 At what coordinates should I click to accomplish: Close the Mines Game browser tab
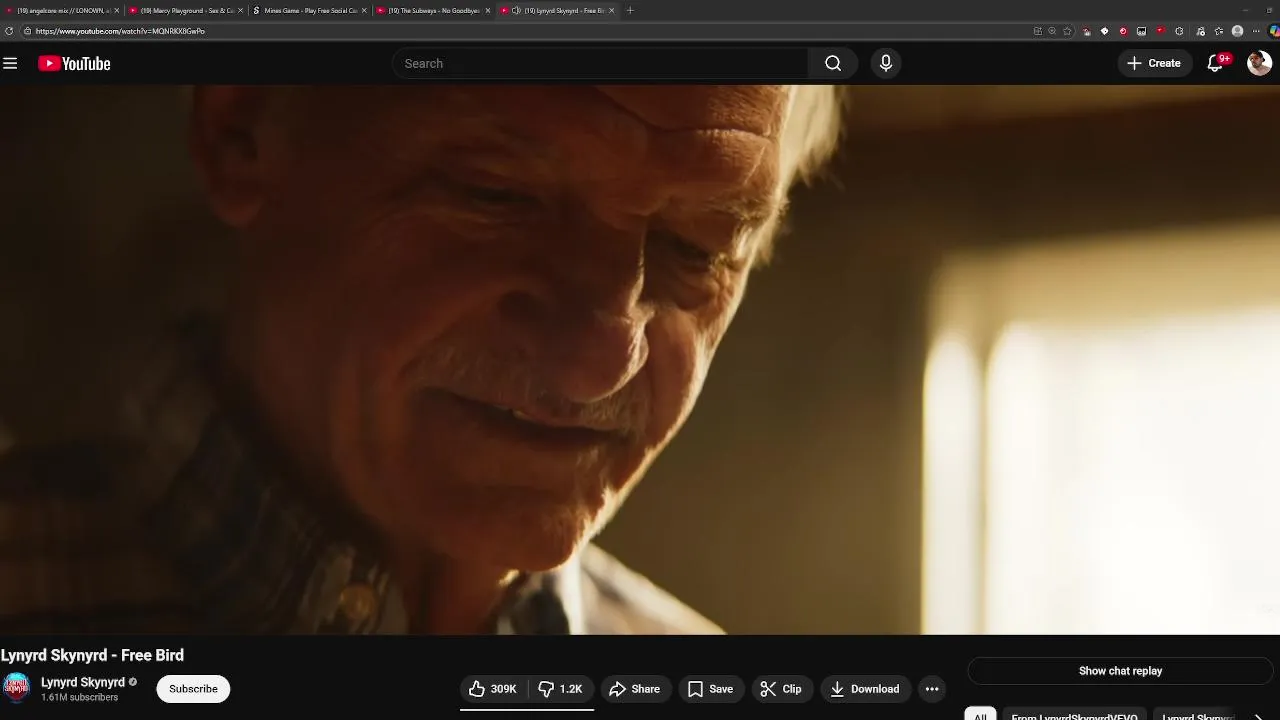point(364,10)
